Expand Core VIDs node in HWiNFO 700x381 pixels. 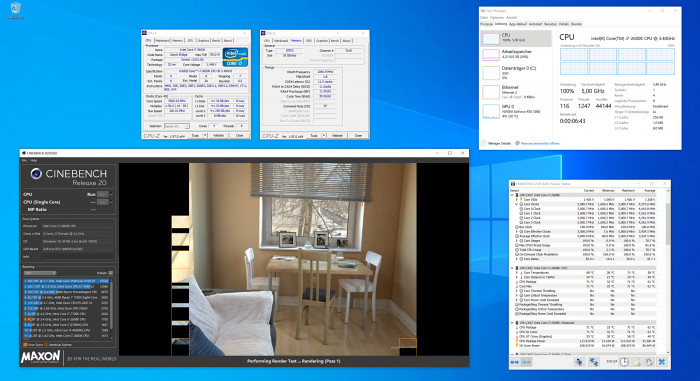pos(517,200)
